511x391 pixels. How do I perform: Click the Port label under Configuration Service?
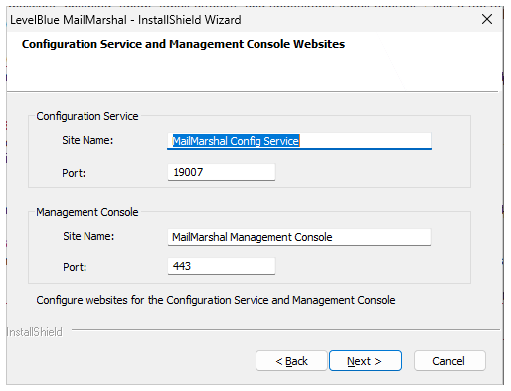click(x=74, y=173)
